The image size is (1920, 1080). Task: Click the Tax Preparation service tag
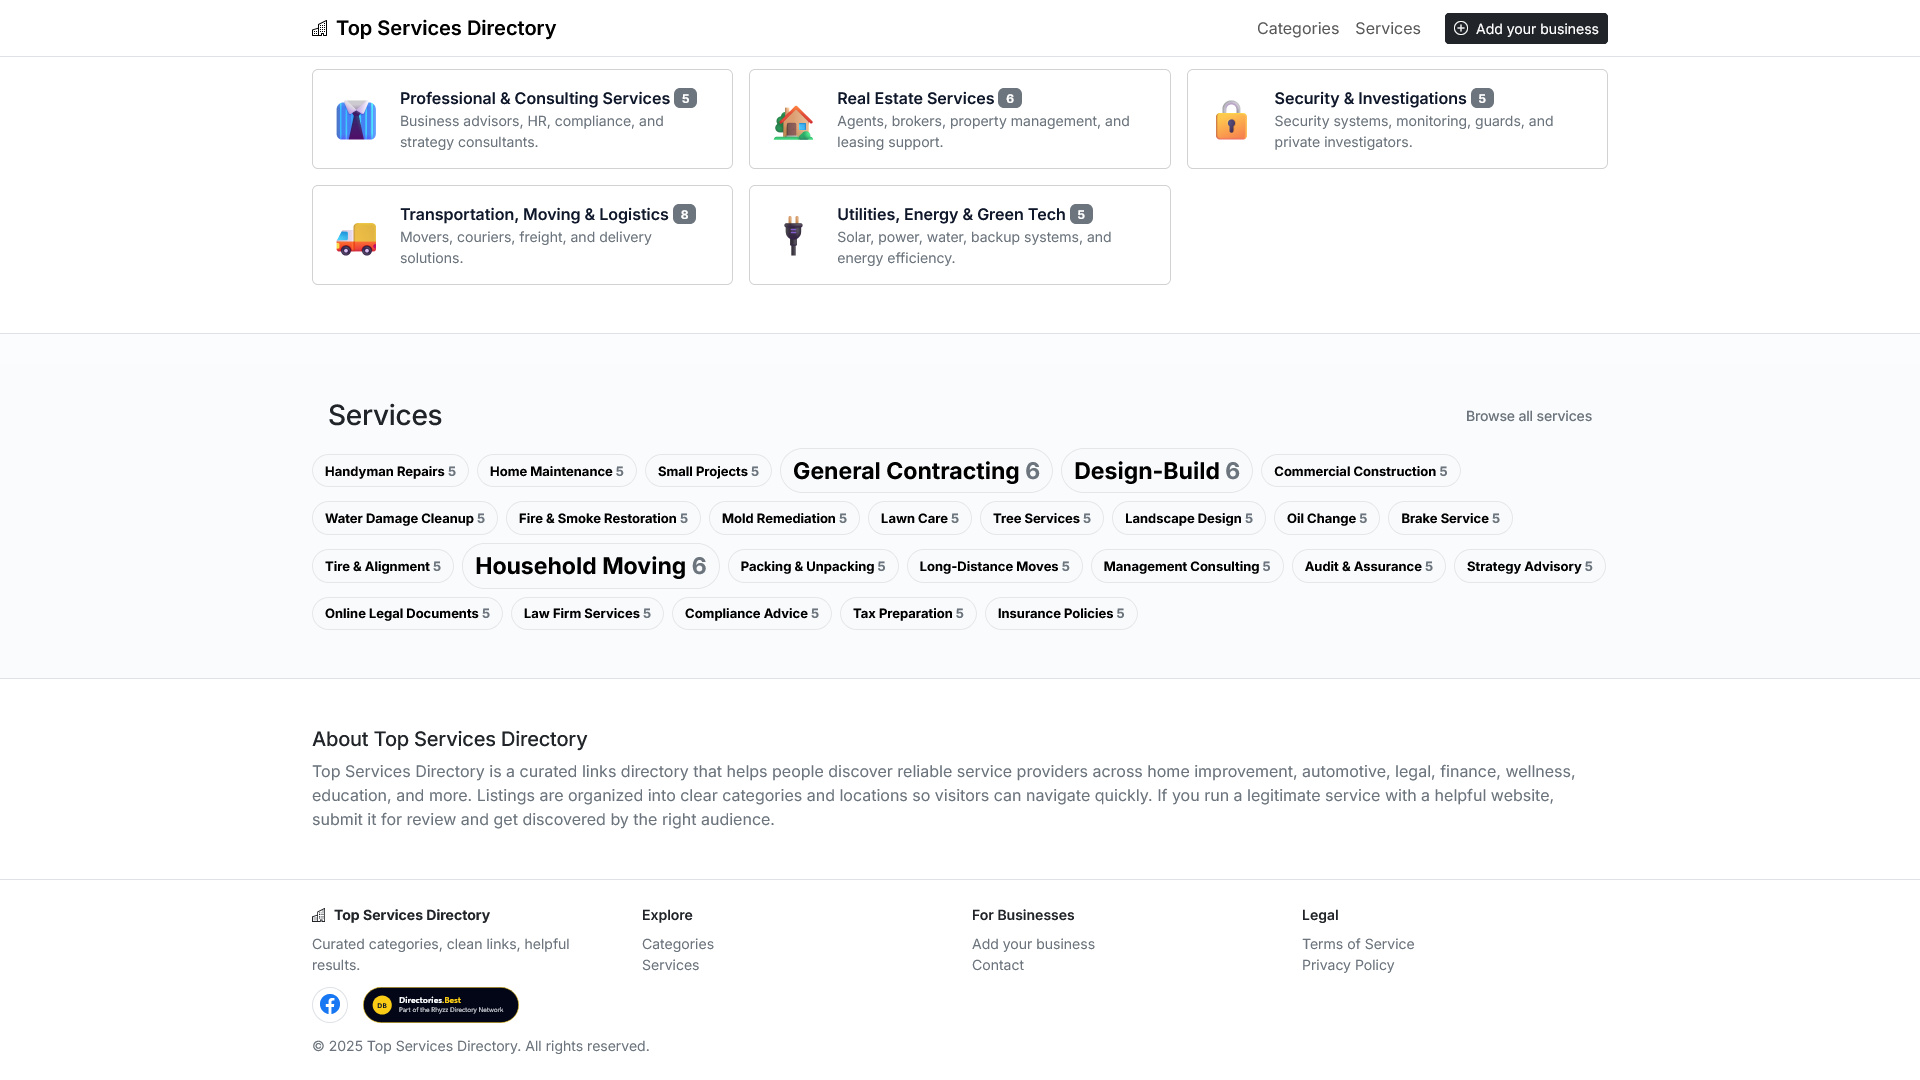click(x=908, y=613)
